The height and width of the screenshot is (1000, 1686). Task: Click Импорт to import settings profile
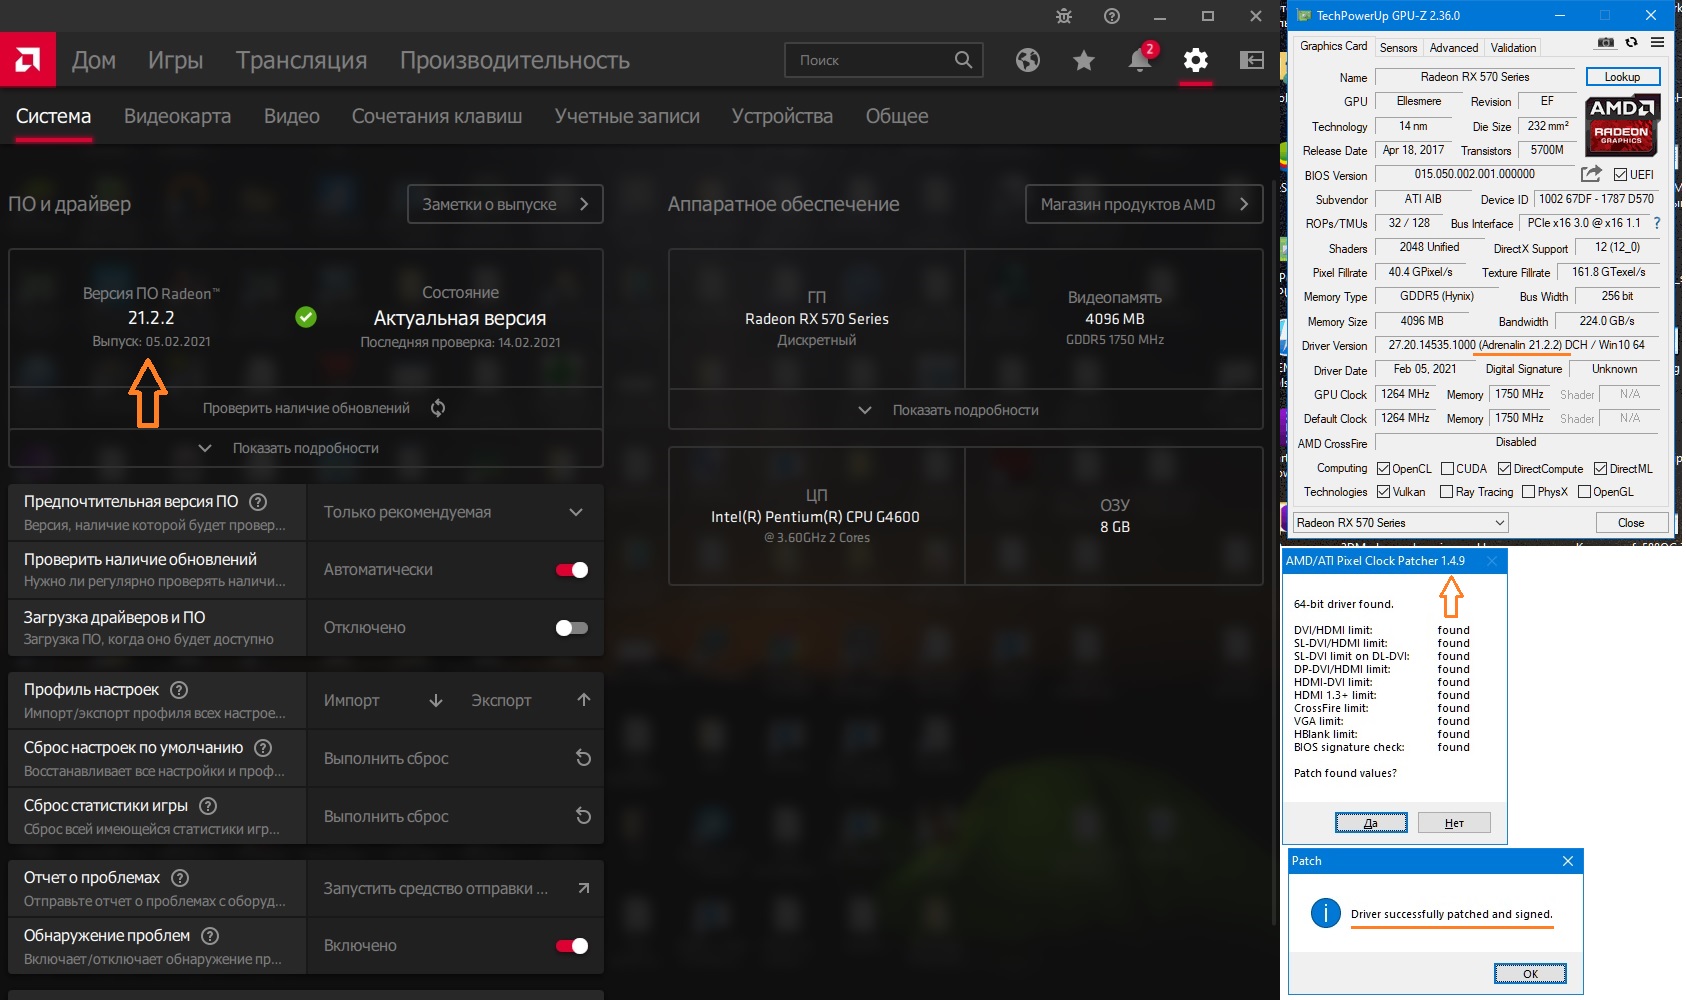(383, 700)
